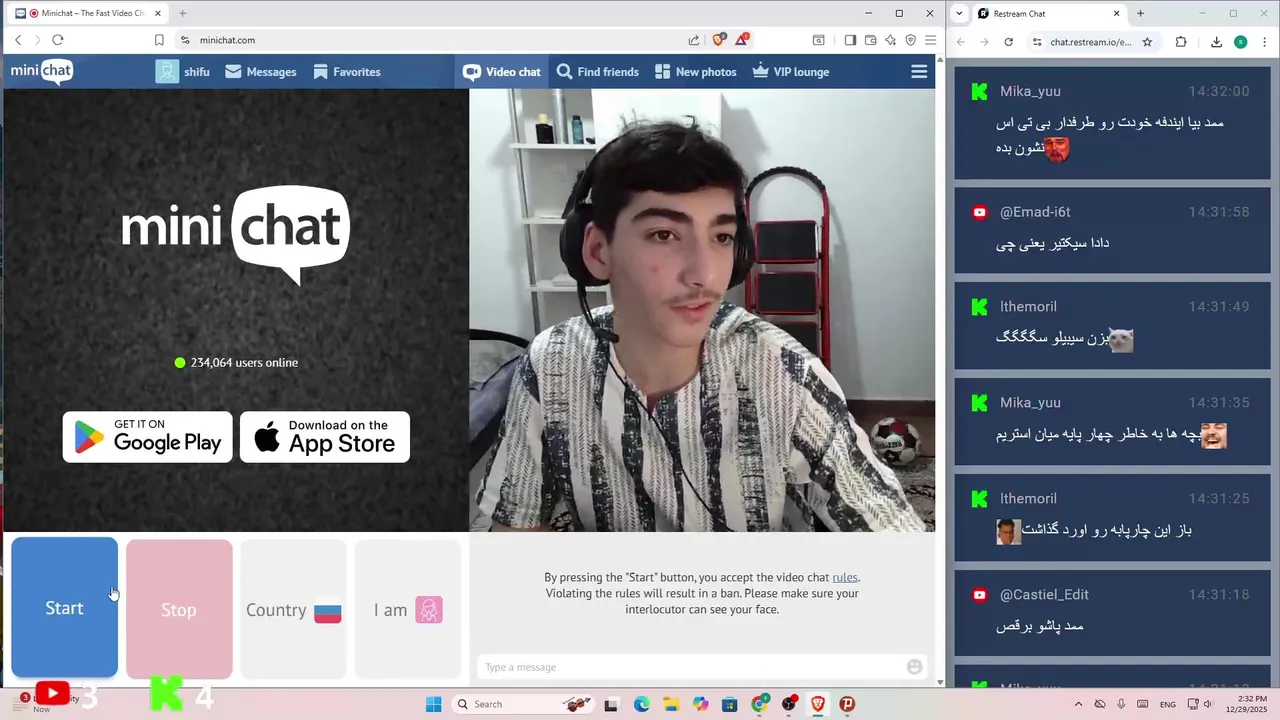Open the emoji picker in message box

pos(914,667)
